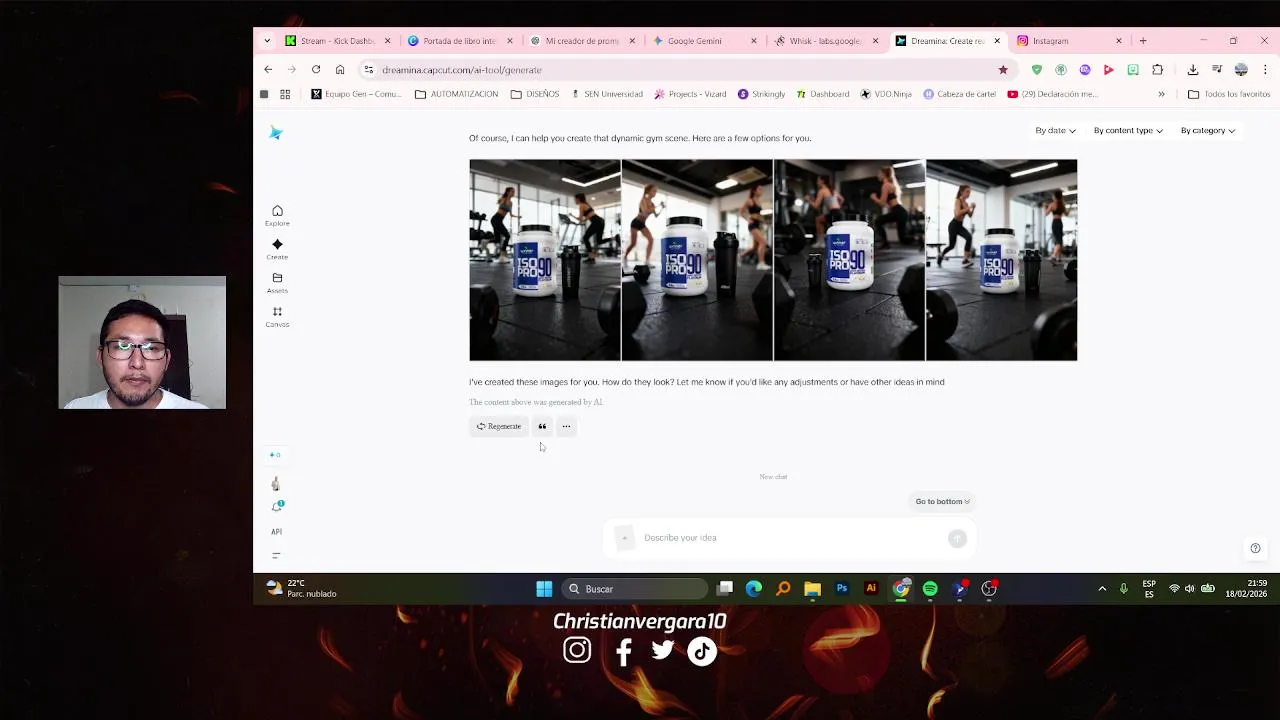Click the Regenerate button
This screenshot has width=1280, height=720.
click(498, 426)
